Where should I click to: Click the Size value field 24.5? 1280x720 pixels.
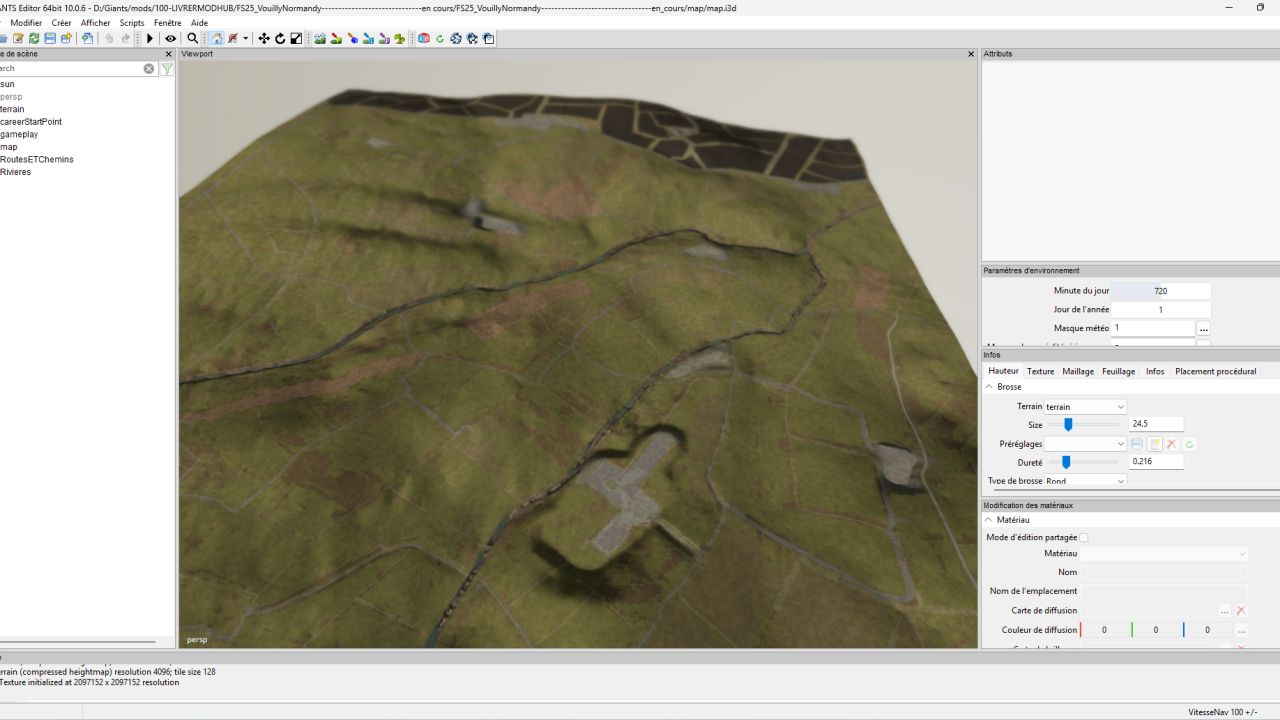point(1156,425)
